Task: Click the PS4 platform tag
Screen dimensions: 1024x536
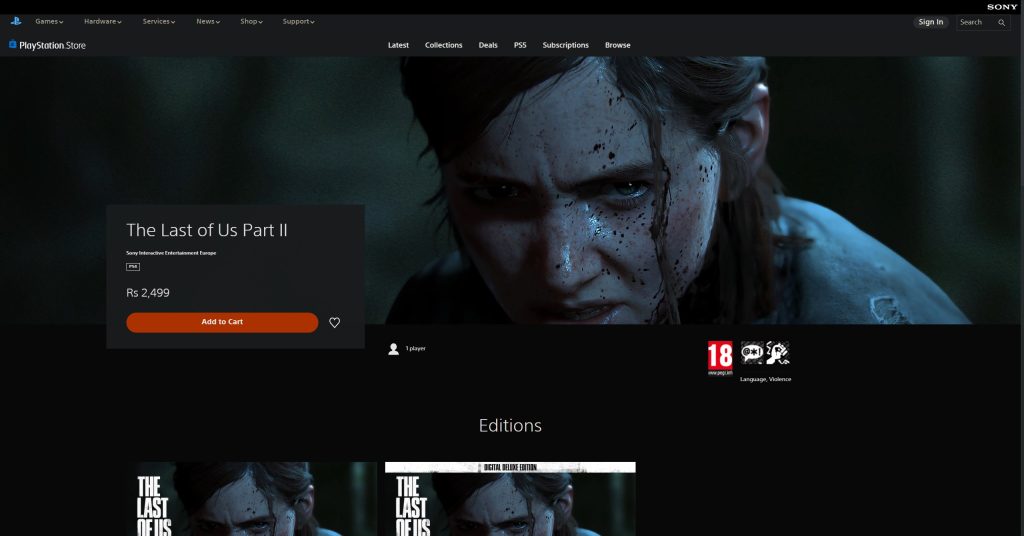Action: point(133,266)
